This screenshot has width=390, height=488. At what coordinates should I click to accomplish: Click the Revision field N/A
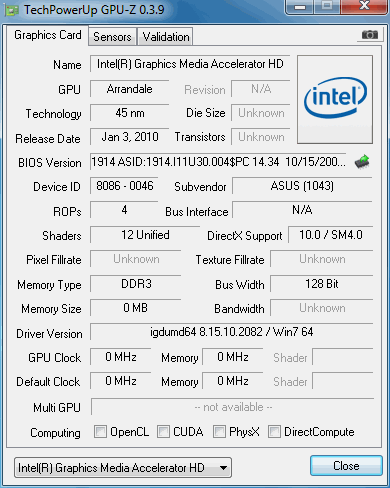pos(261,89)
